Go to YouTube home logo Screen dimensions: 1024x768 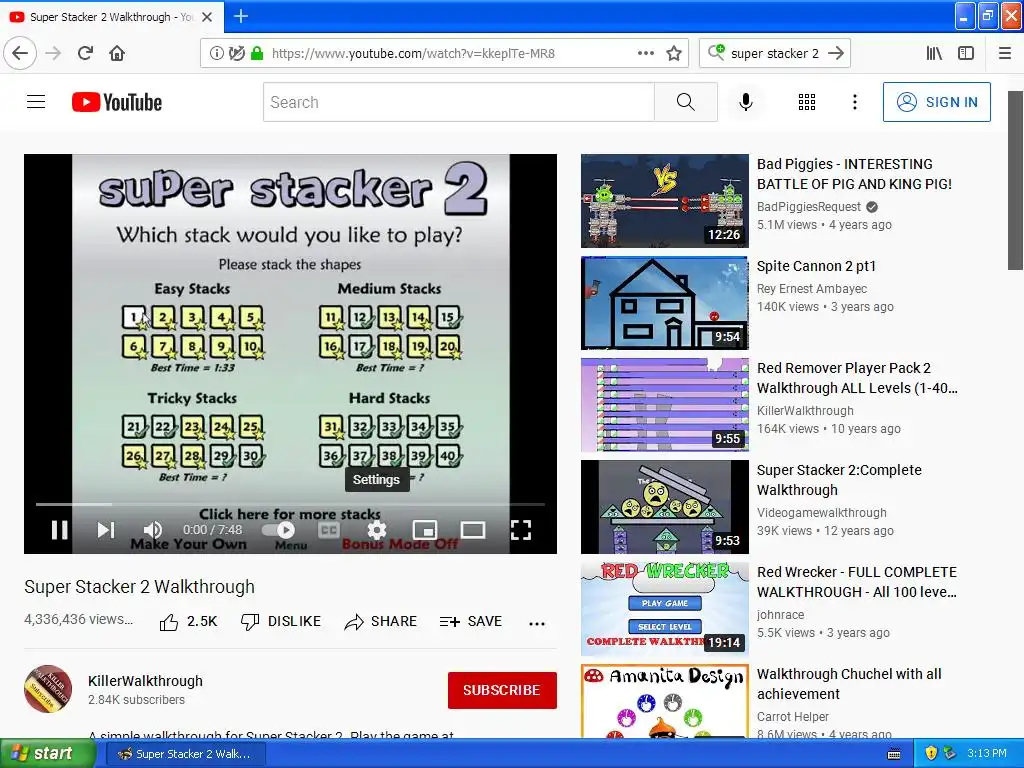(117, 102)
